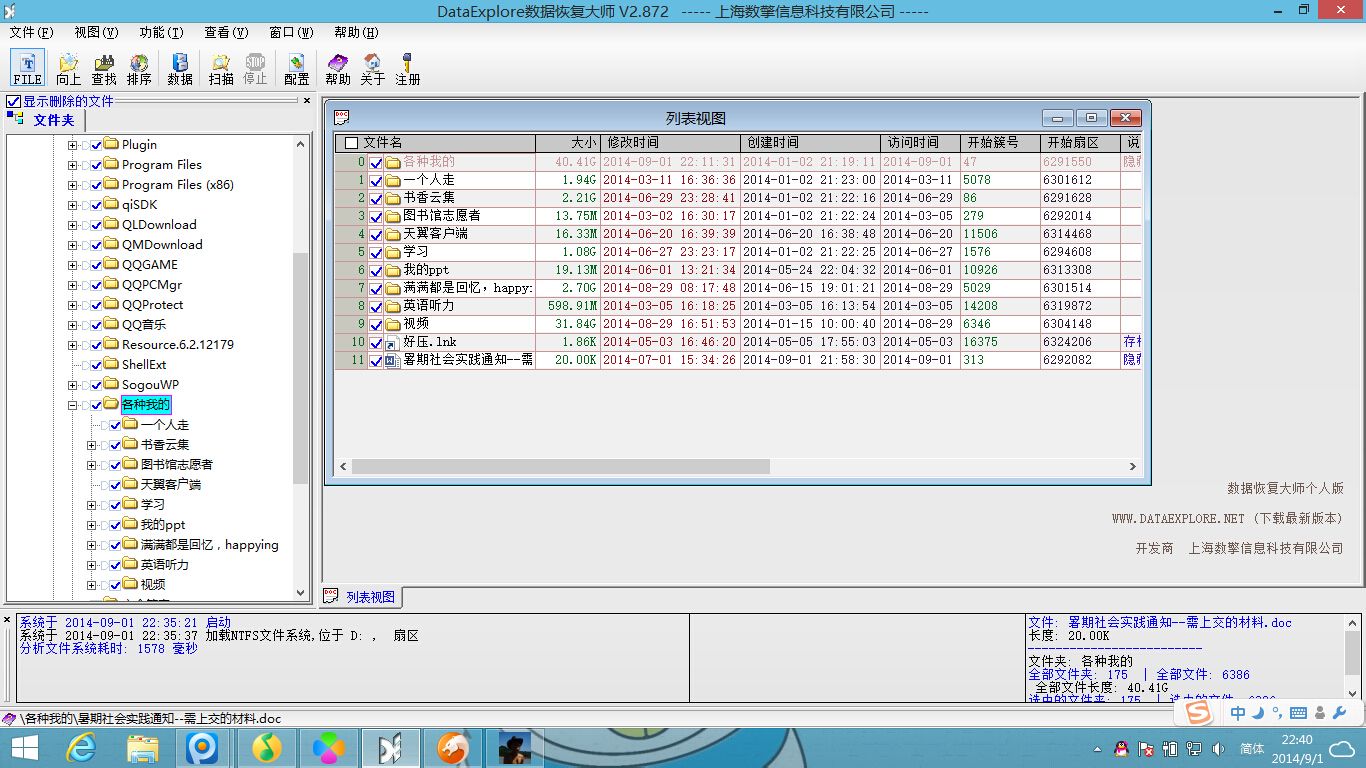Open 配置 (Configuration) settings icon

tap(296, 67)
